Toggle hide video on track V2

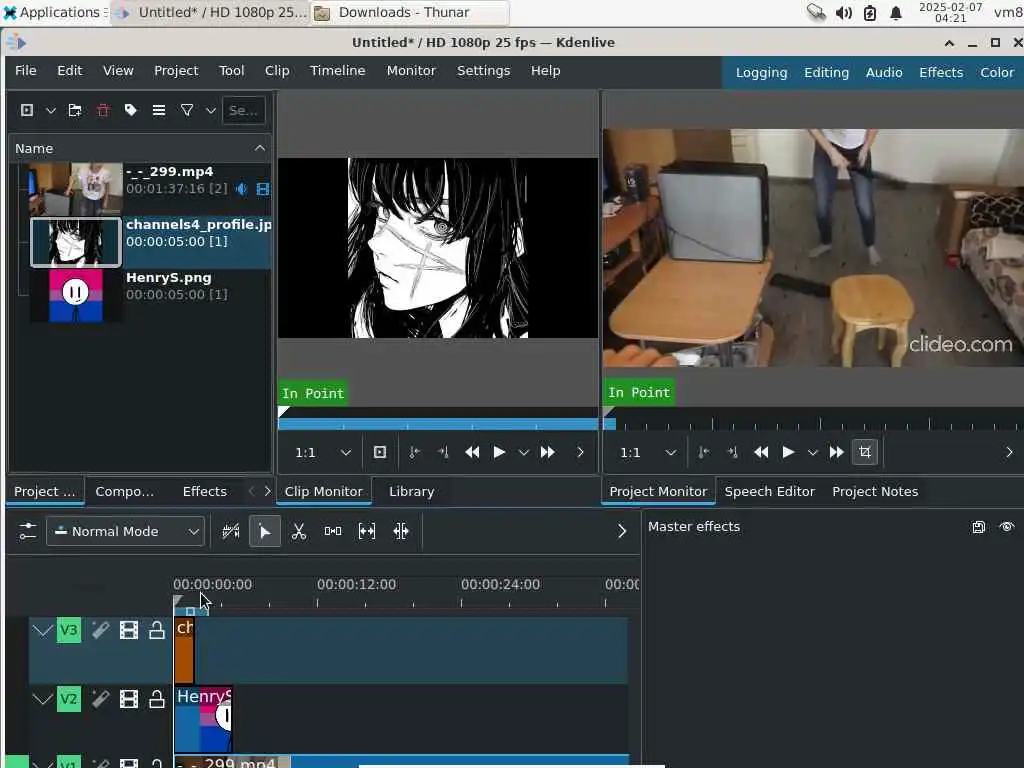pos(129,699)
